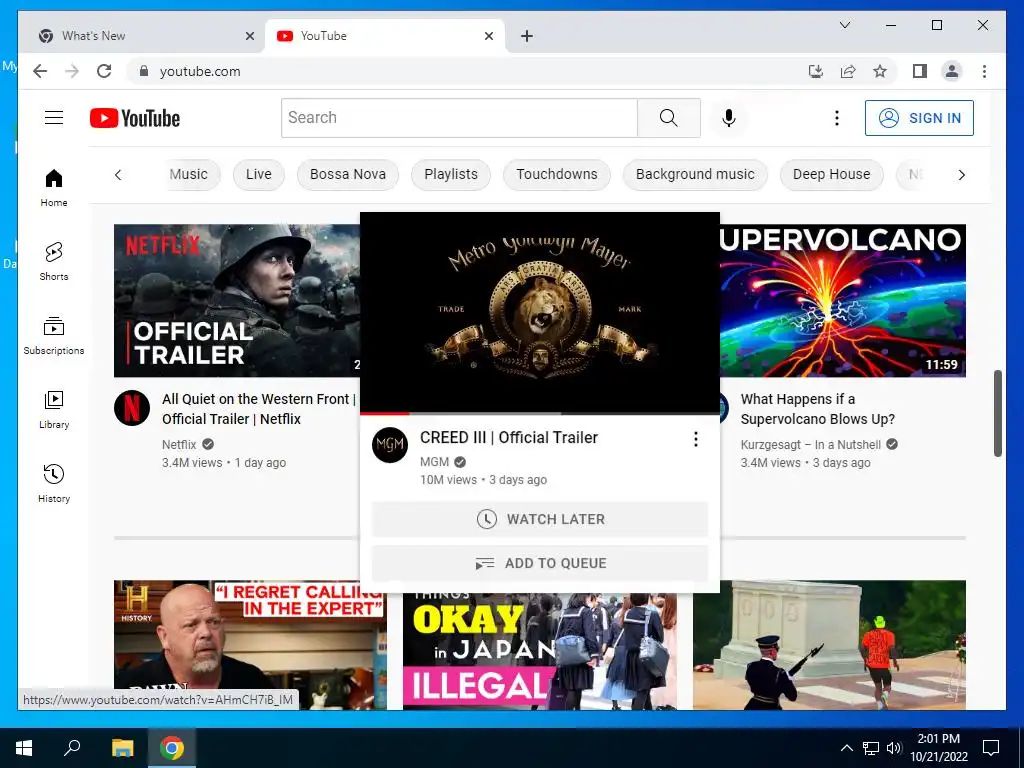Open Supervolcano video thumbnail

coord(843,301)
